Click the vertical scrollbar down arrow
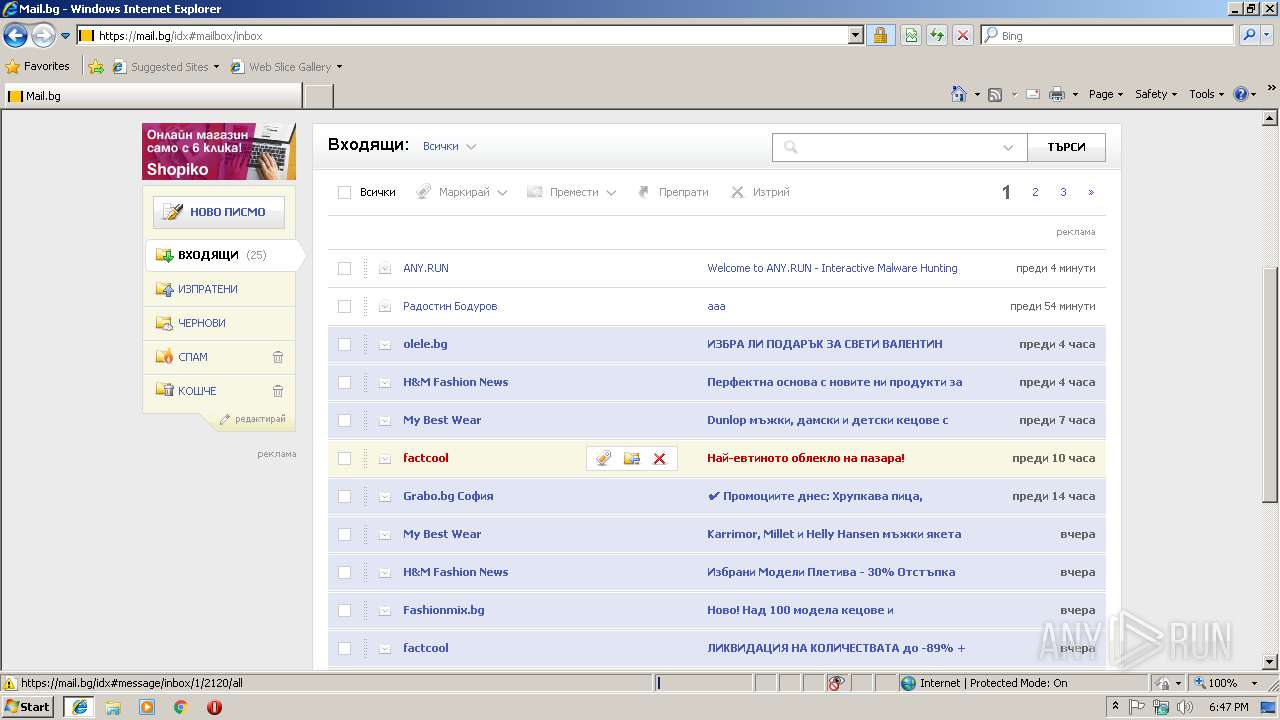The image size is (1280, 720). [x=1270, y=661]
